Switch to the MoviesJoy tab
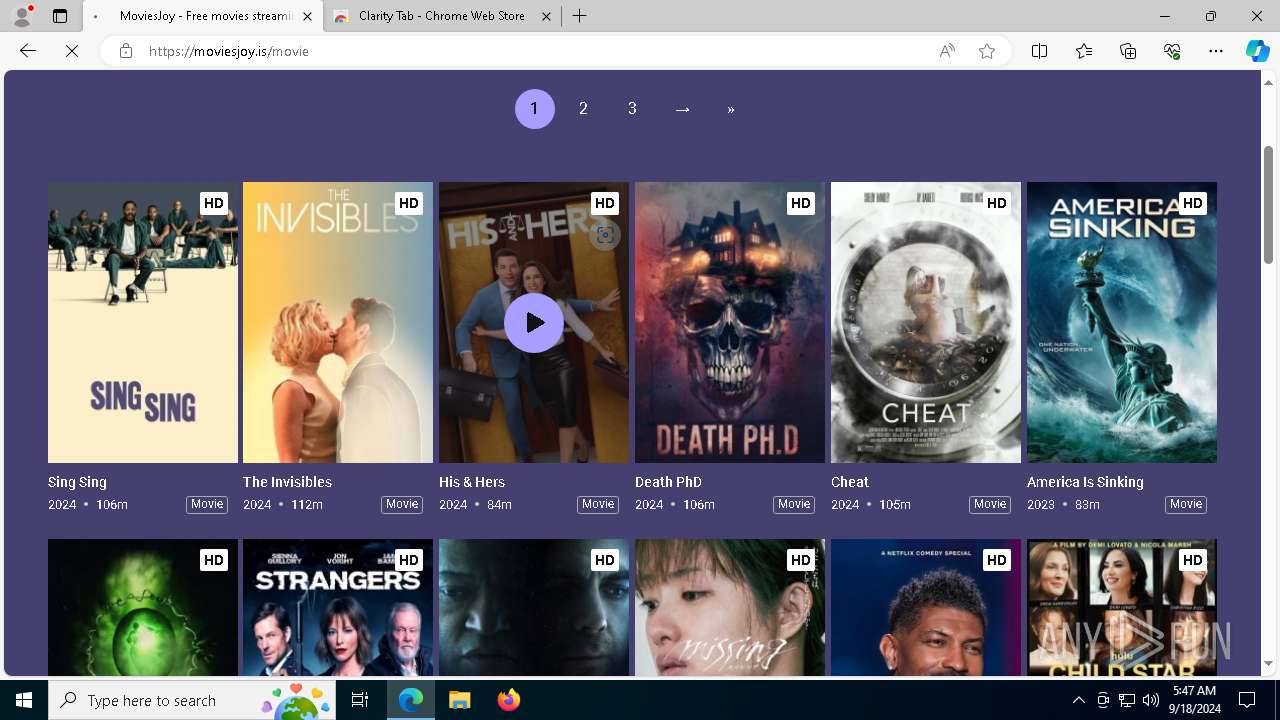Image resolution: width=1280 pixels, height=720 pixels. pyautogui.click(x=203, y=16)
